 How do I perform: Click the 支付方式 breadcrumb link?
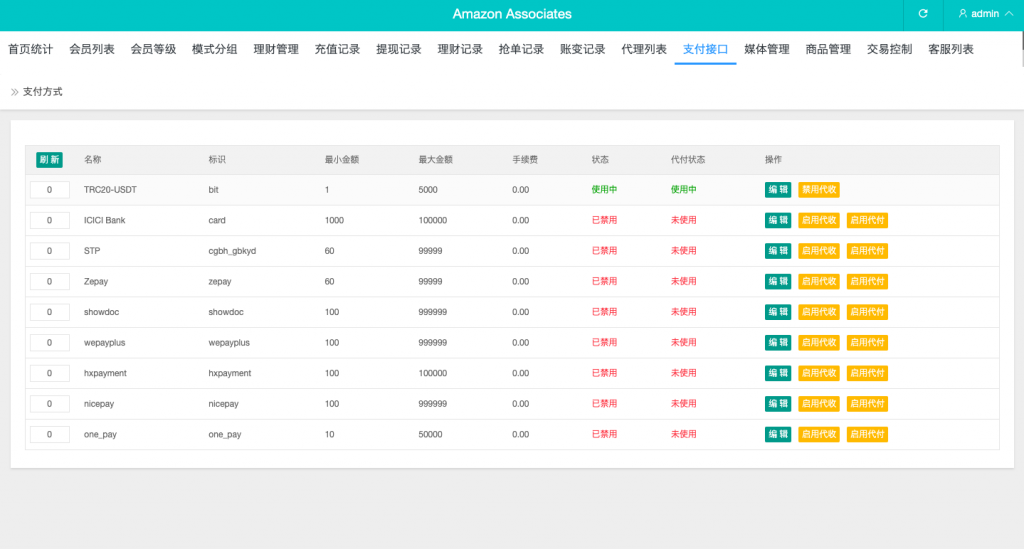point(42,91)
